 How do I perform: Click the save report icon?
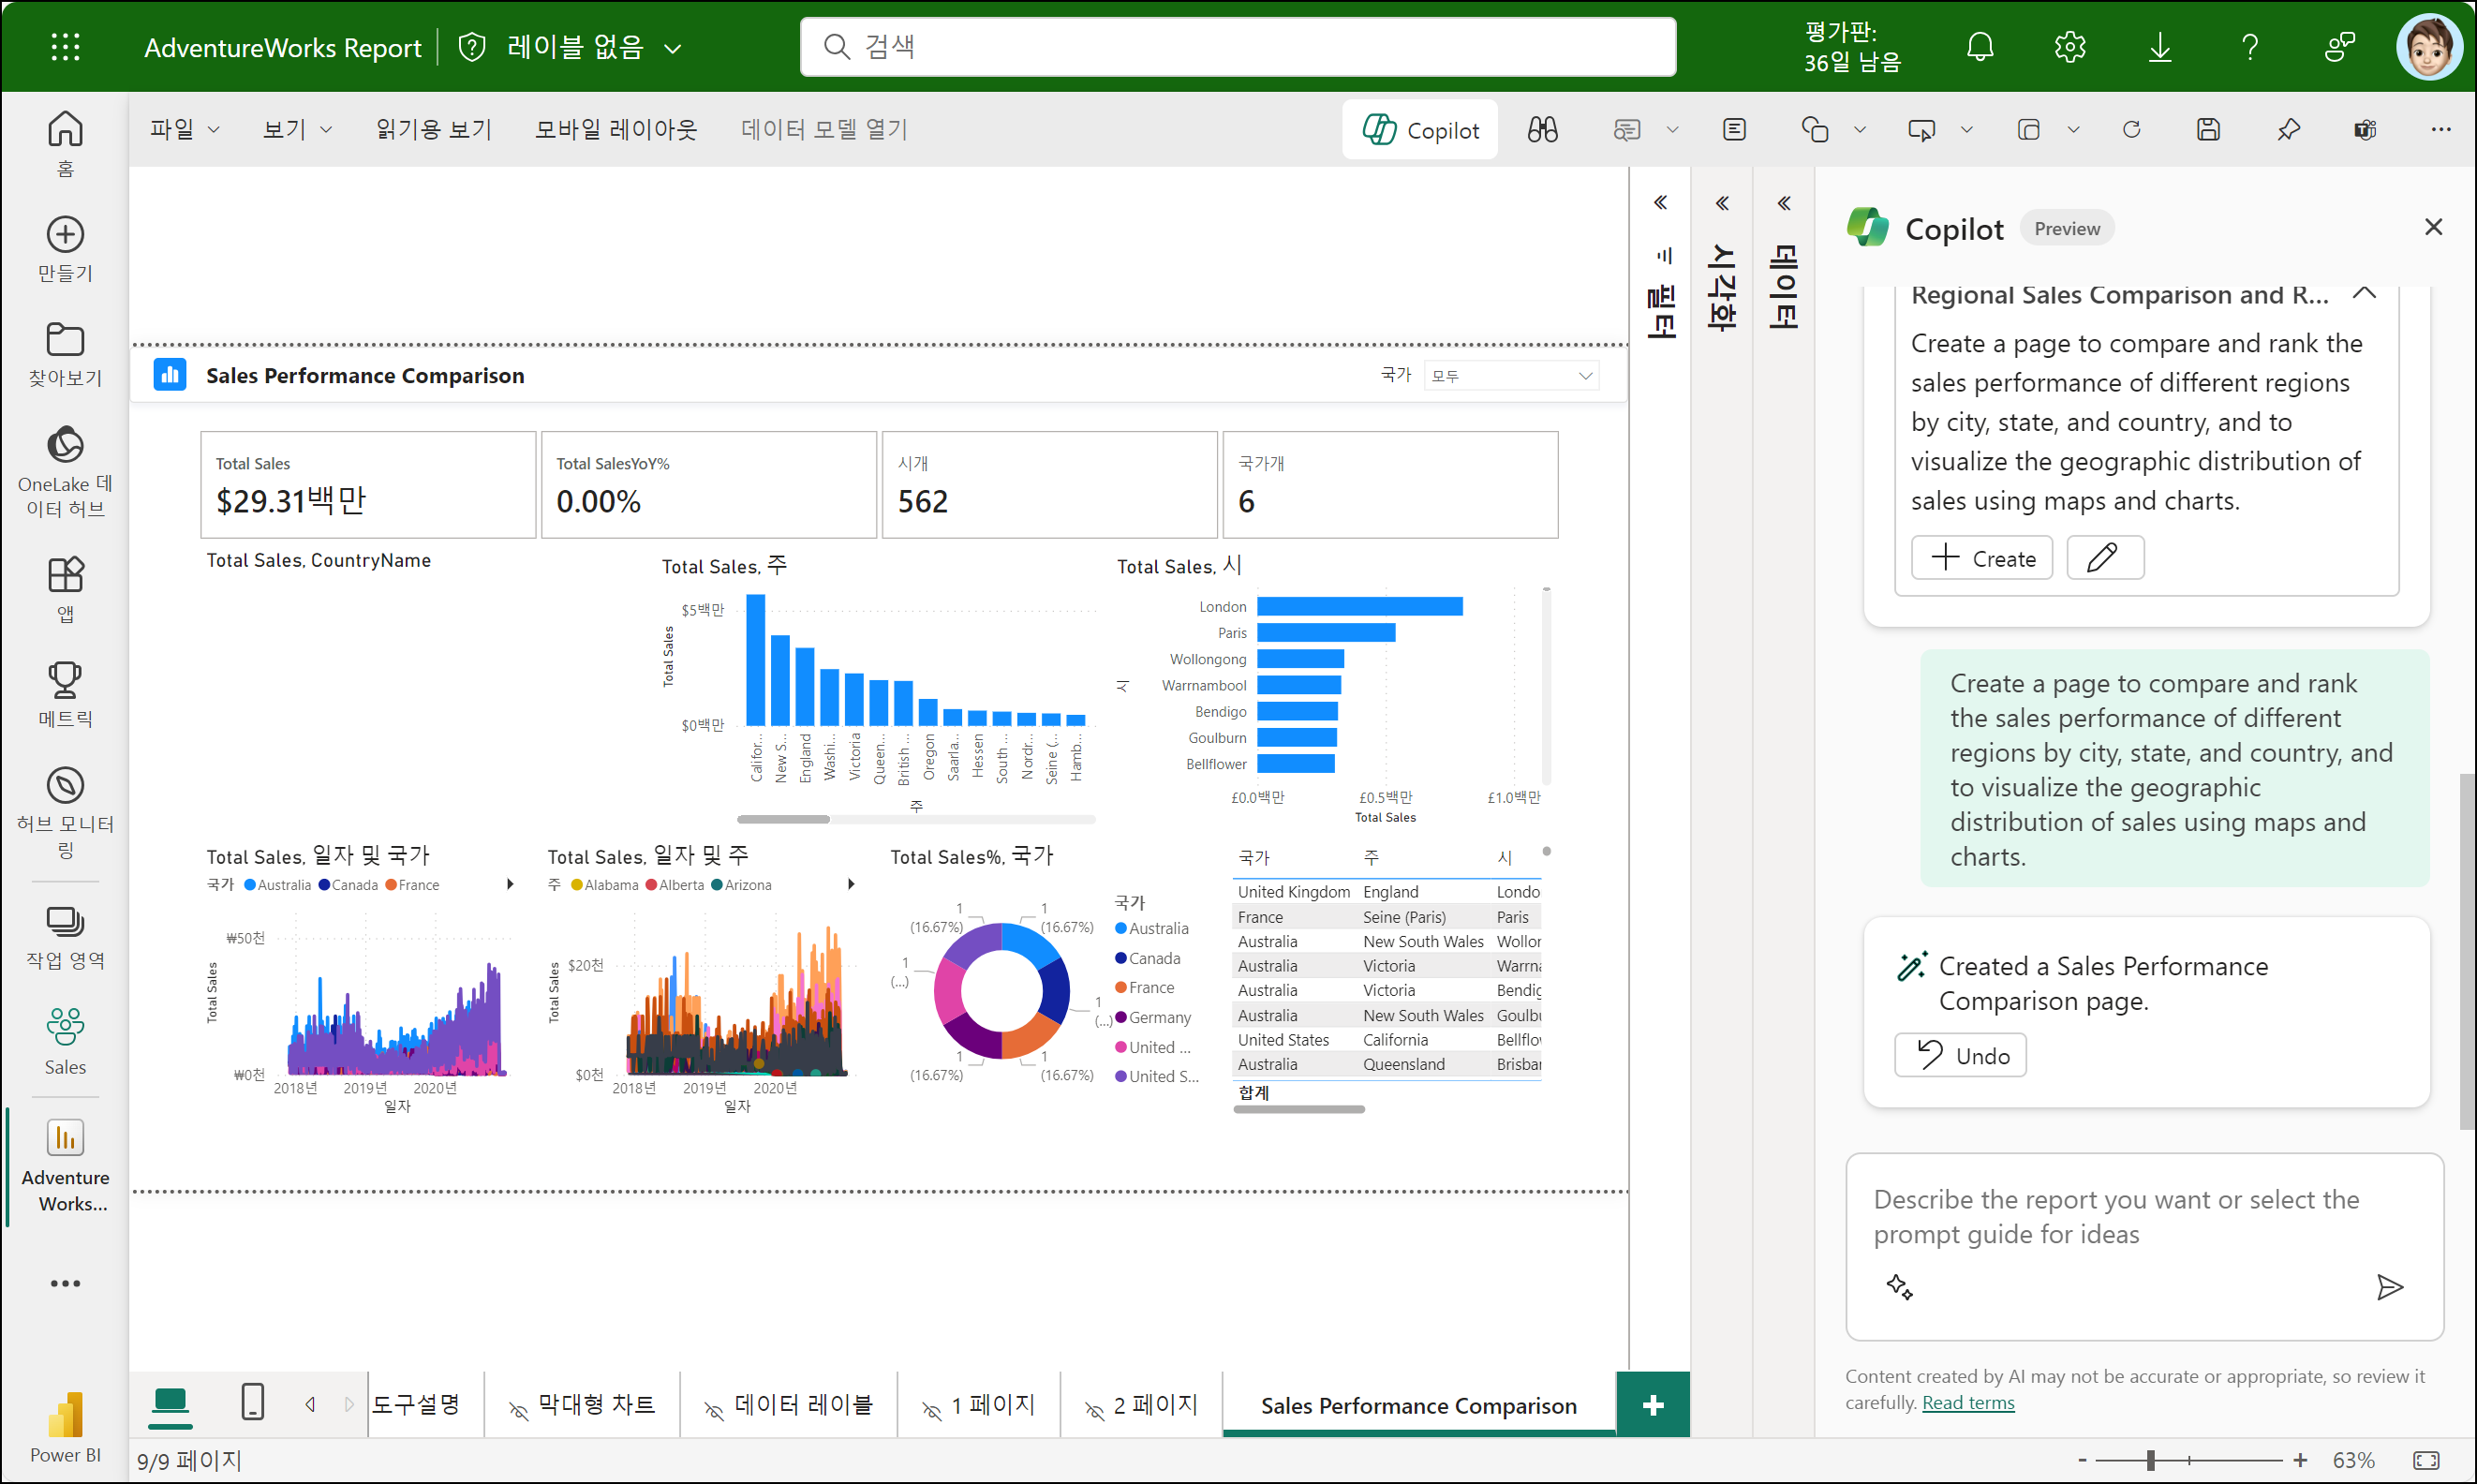(2208, 130)
